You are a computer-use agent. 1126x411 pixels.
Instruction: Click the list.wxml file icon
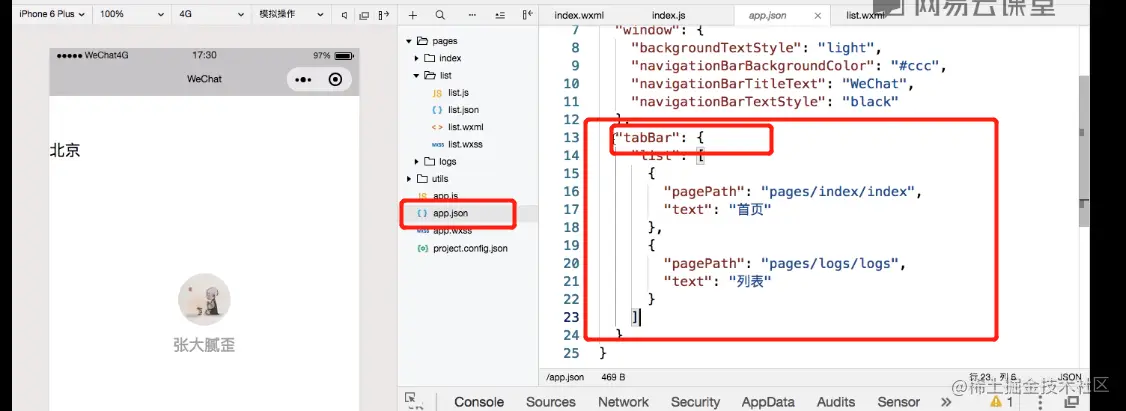pyautogui.click(x=437, y=127)
